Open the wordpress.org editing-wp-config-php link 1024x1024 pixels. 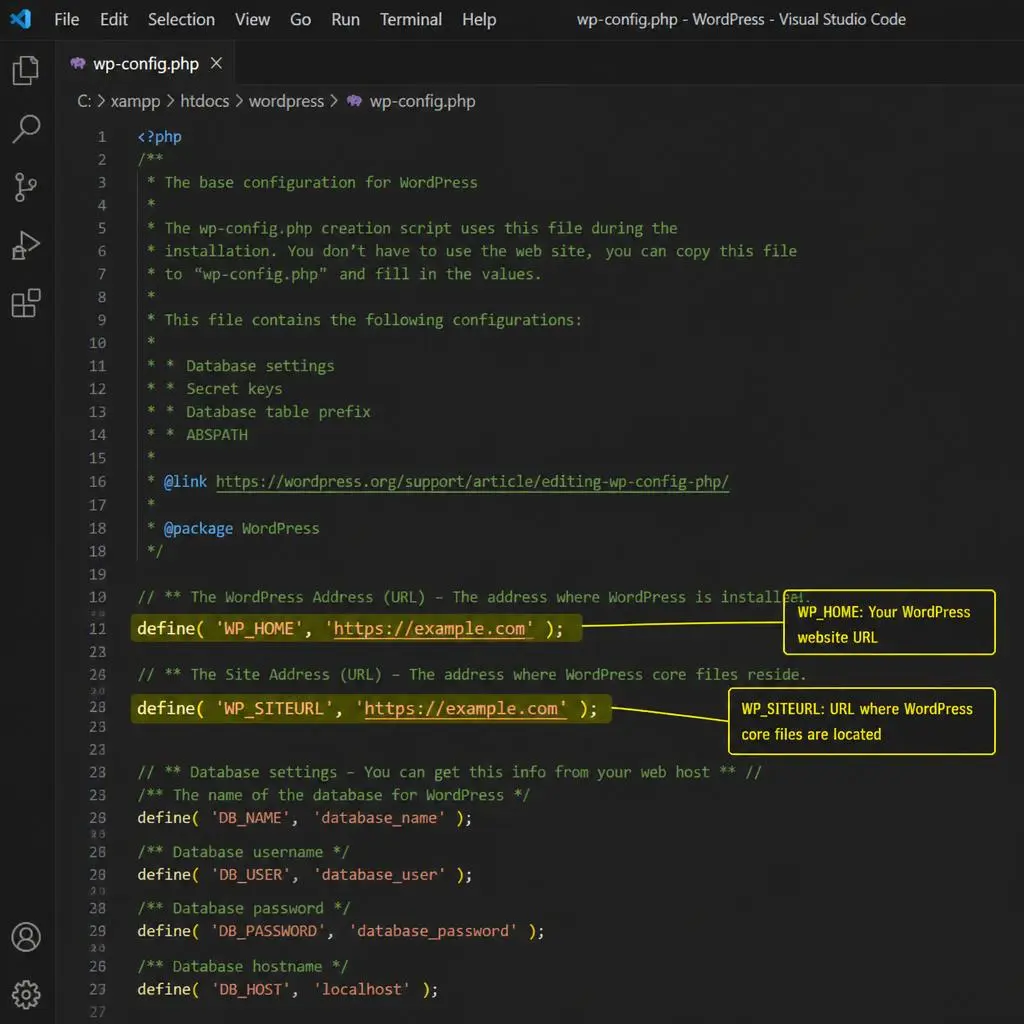[472, 482]
